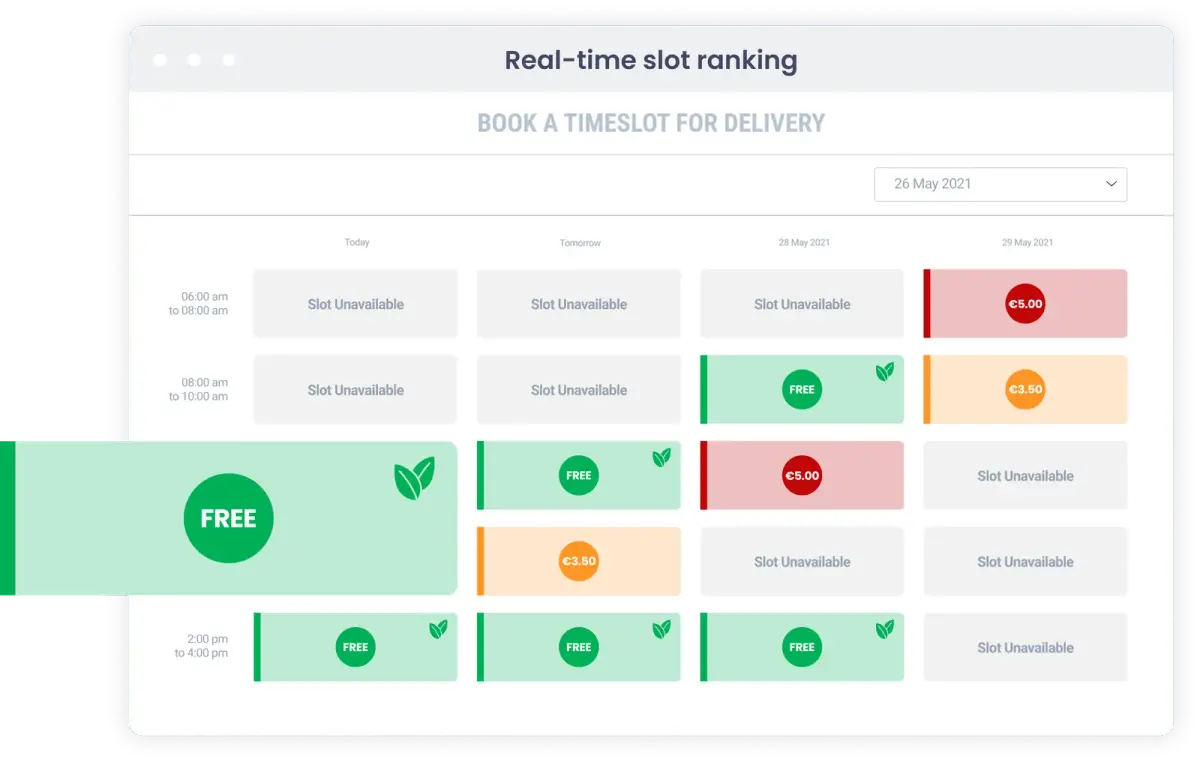The height and width of the screenshot is (762, 1200).
Task: Click the '06:00 am to 08:00 am' row label
Action: [x=199, y=304]
